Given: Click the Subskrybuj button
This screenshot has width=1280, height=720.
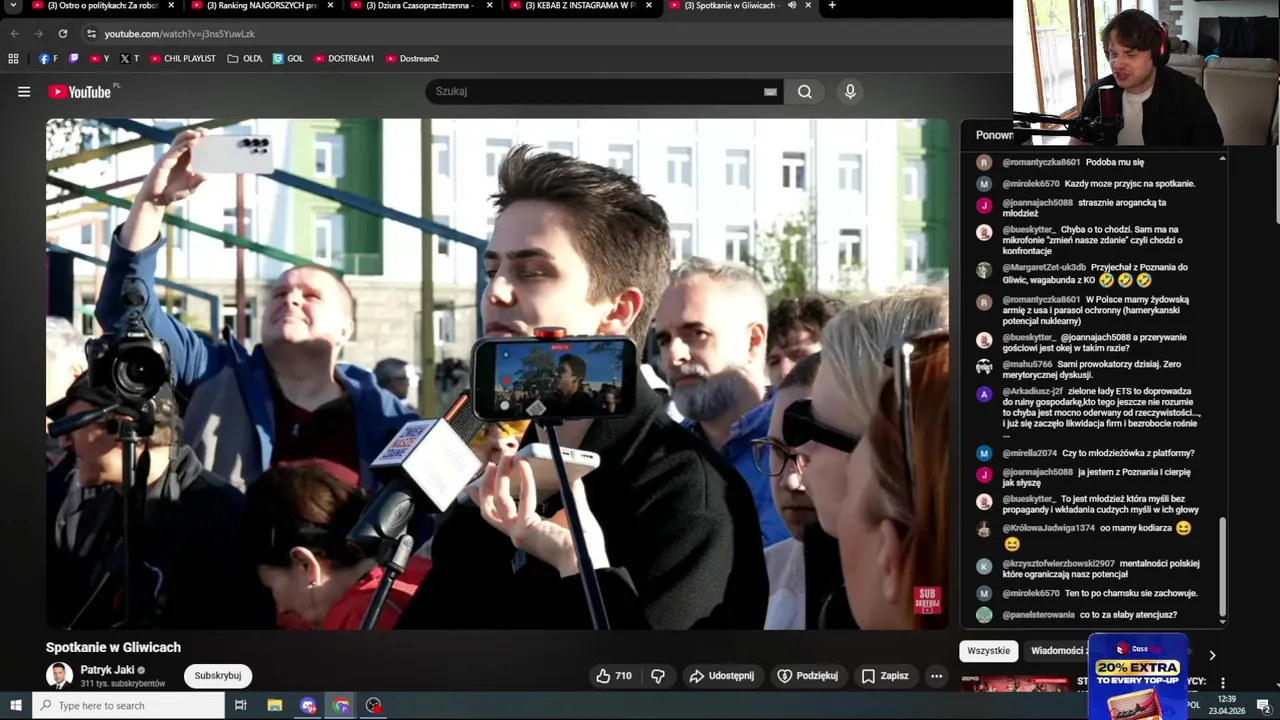Looking at the screenshot, I should [218, 676].
